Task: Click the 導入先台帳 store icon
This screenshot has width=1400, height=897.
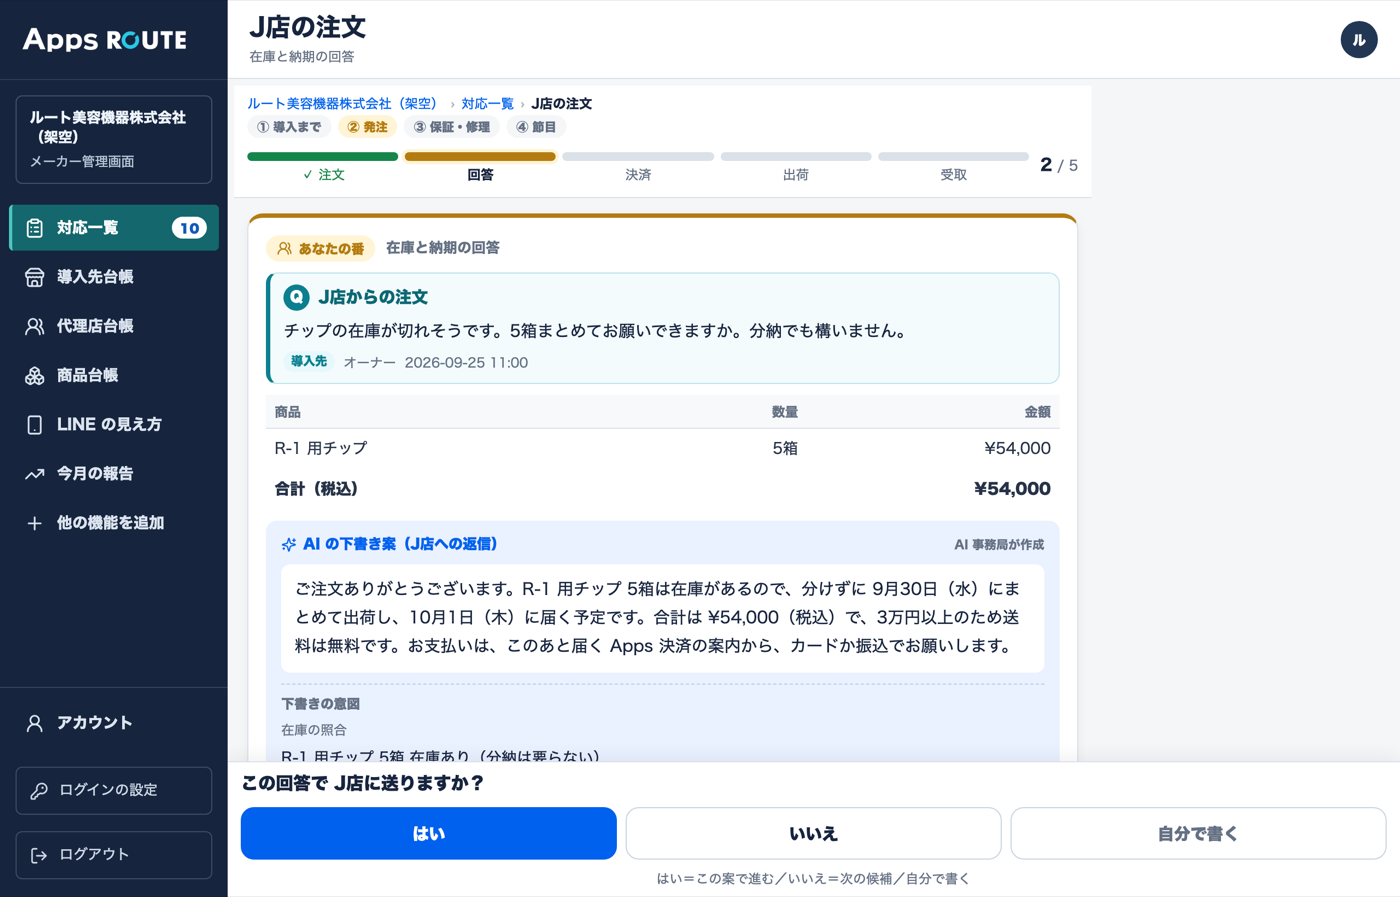Action: click(35, 277)
